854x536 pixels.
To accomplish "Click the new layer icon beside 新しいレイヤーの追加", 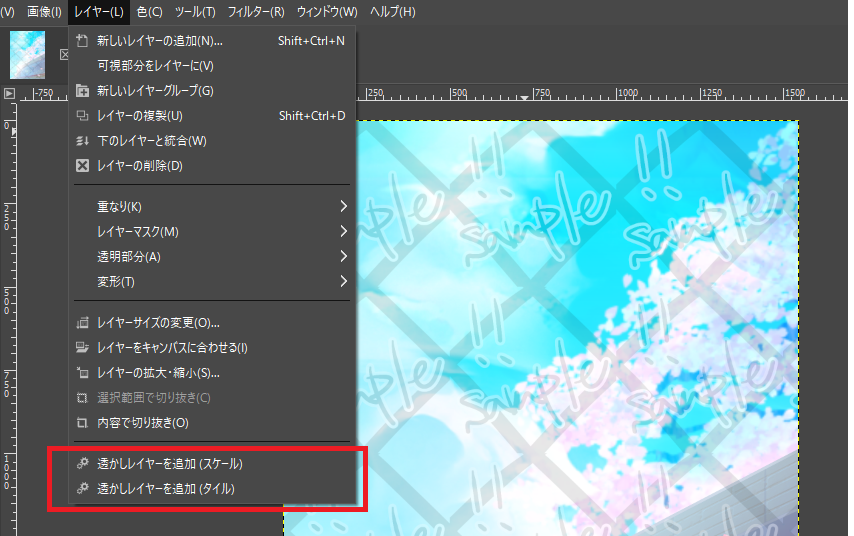I will [x=82, y=41].
